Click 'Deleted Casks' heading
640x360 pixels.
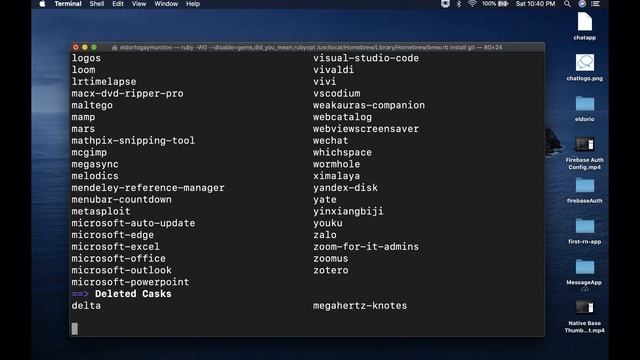[x=133, y=294]
